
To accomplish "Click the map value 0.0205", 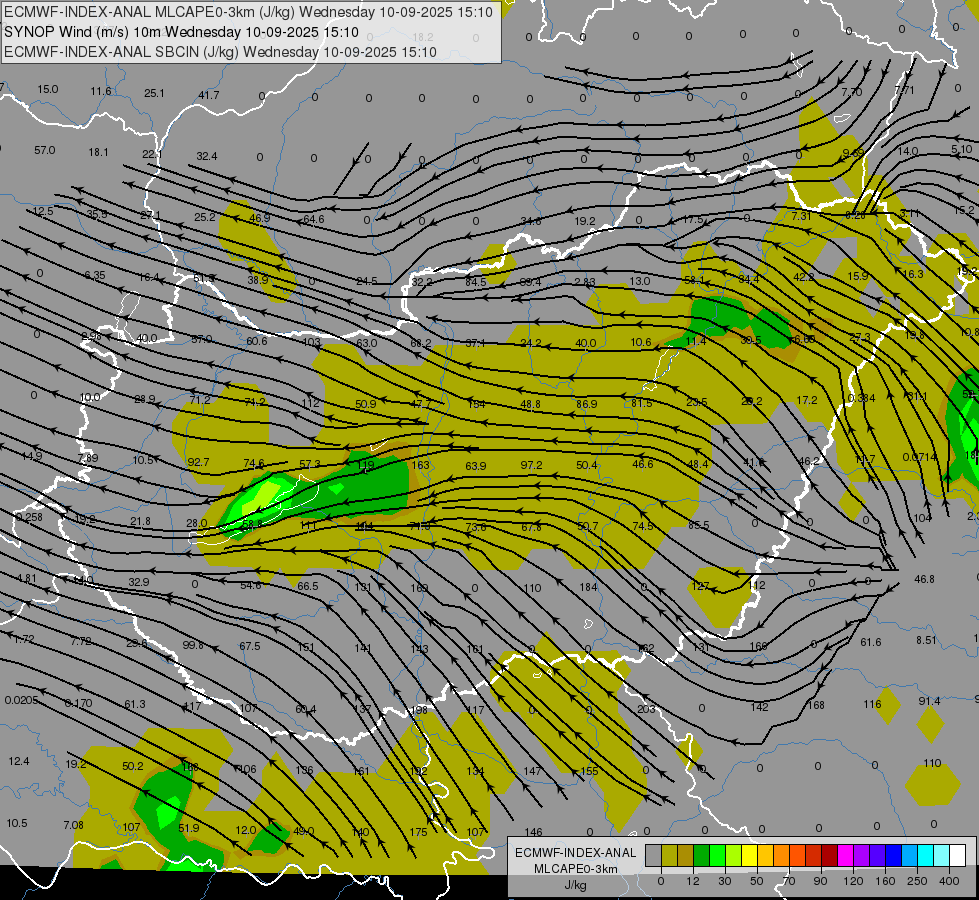I will pyautogui.click(x=21, y=700).
